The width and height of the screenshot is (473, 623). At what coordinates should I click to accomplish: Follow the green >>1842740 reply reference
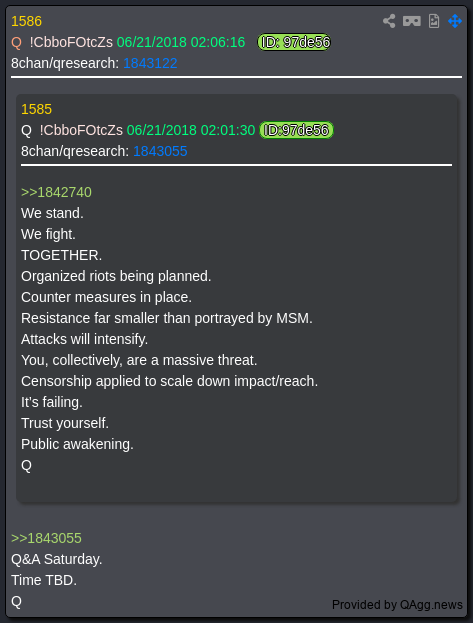(56, 192)
